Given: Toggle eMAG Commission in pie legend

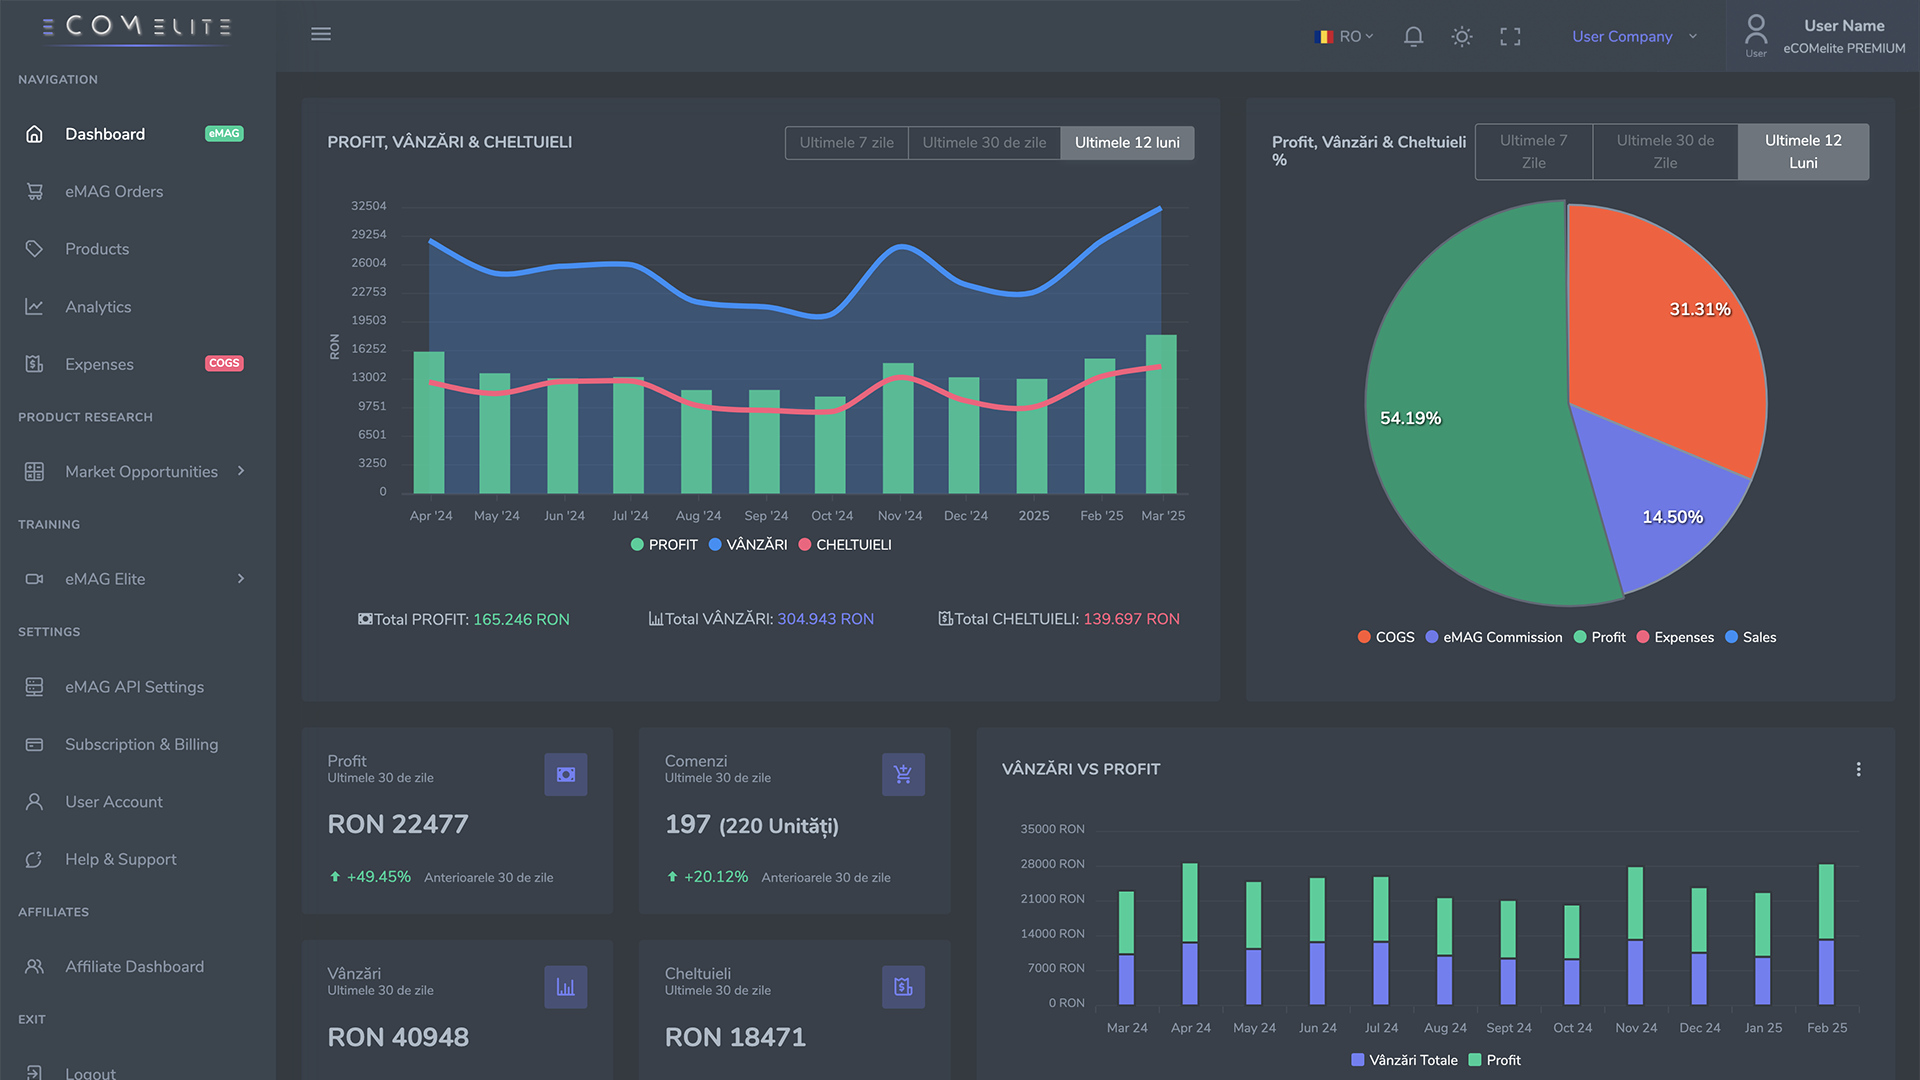Looking at the screenshot, I should [x=1494, y=638].
